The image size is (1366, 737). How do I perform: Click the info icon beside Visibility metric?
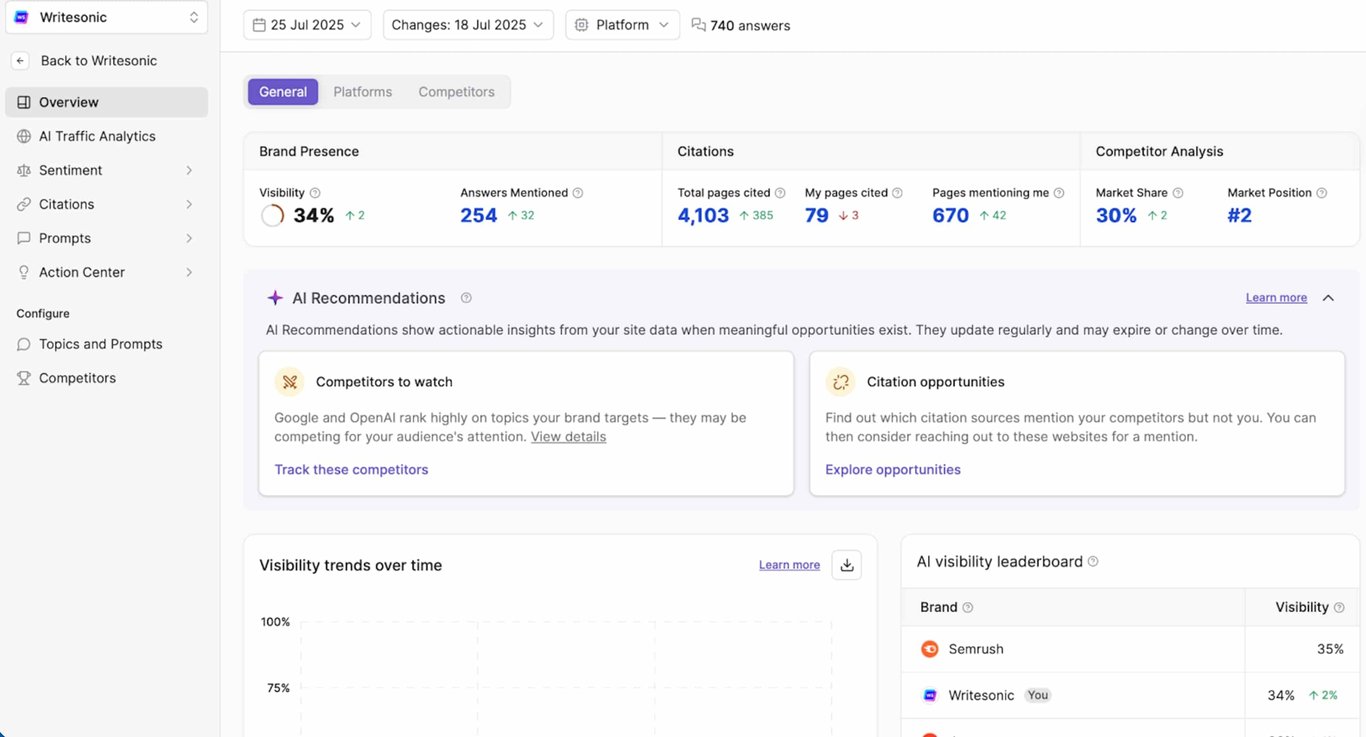(315, 193)
